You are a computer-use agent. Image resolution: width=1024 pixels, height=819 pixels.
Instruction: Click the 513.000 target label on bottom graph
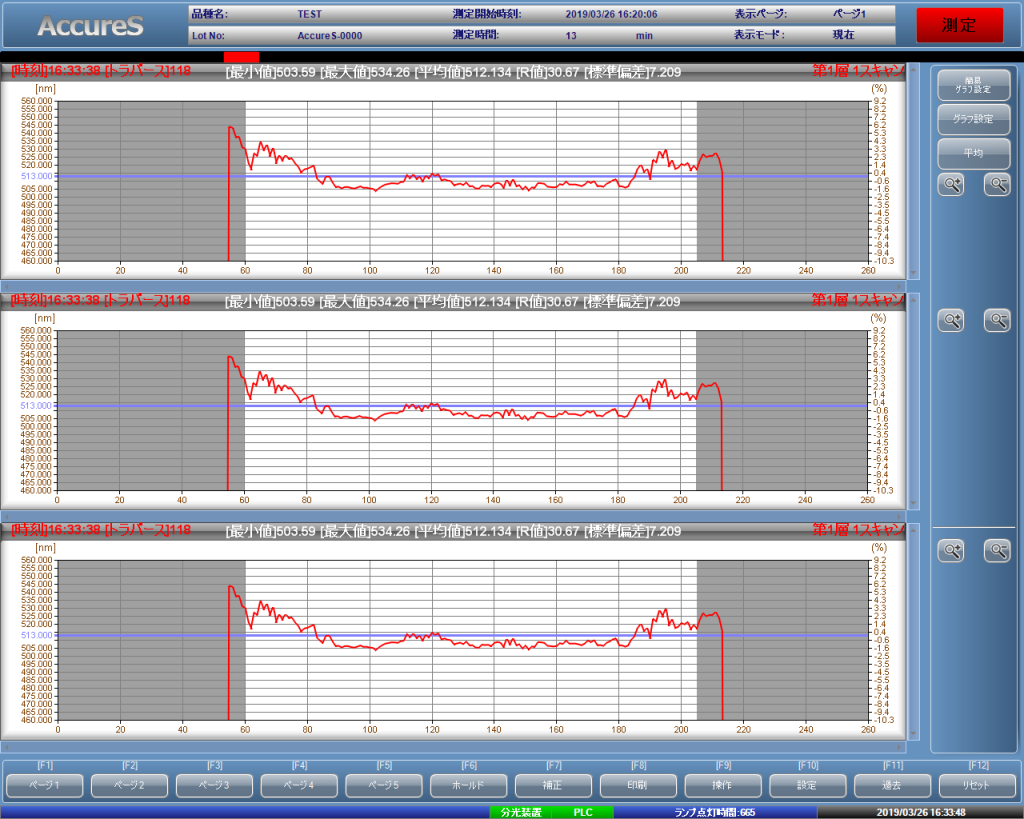point(37,635)
